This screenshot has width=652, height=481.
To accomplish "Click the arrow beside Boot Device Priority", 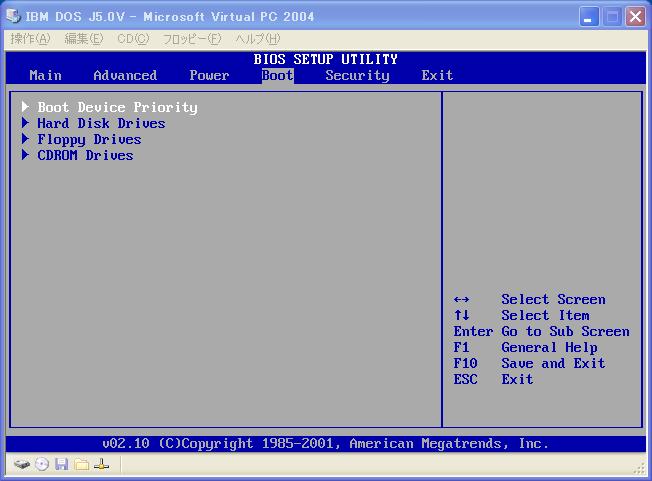I will coord(25,106).
